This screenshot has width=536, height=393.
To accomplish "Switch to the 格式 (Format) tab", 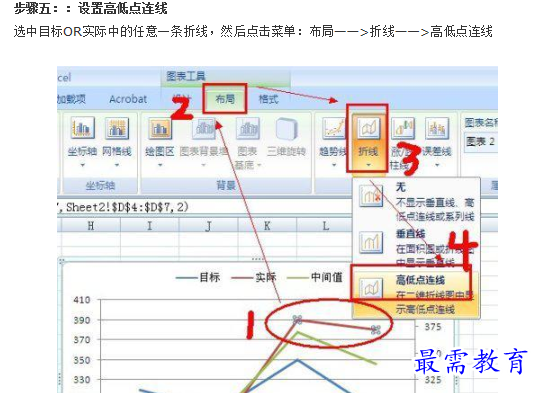I will tap(268, 99).
